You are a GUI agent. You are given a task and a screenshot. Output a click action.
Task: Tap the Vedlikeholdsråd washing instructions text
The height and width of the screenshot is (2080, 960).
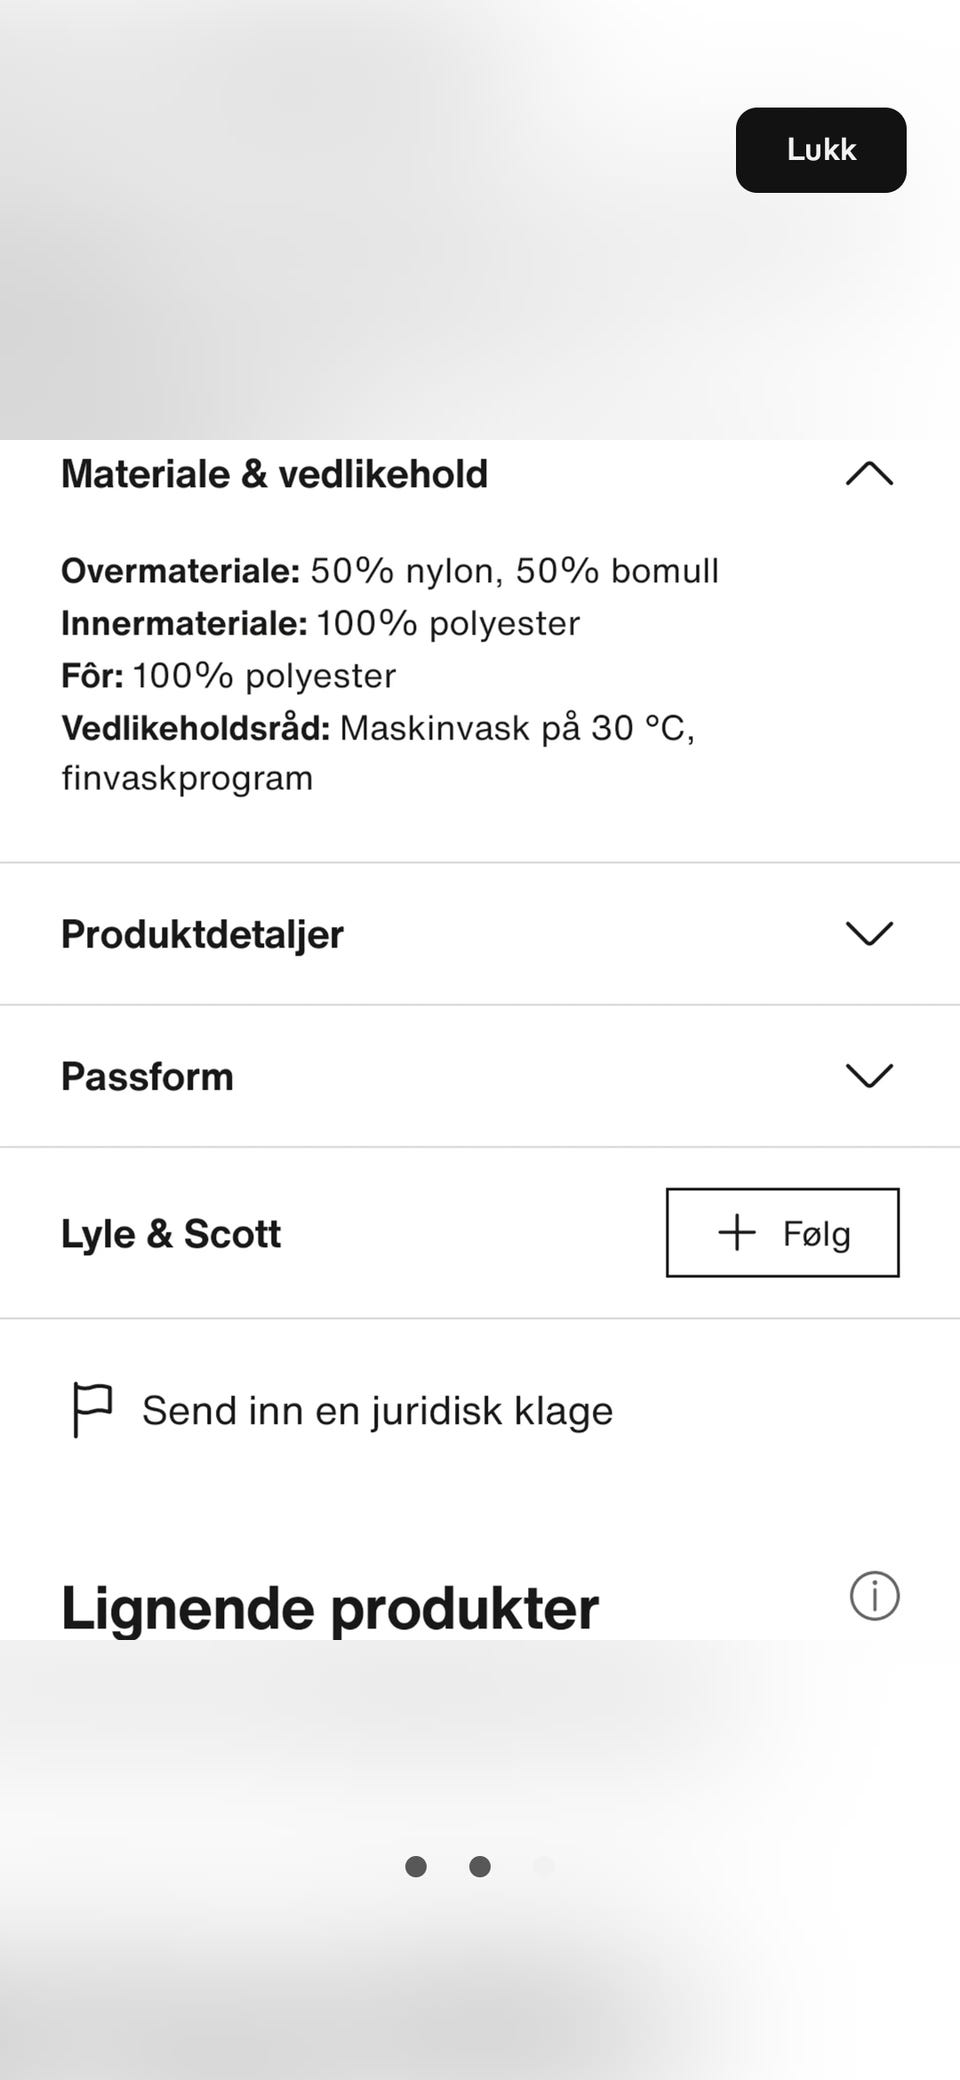tap(378, 752)
